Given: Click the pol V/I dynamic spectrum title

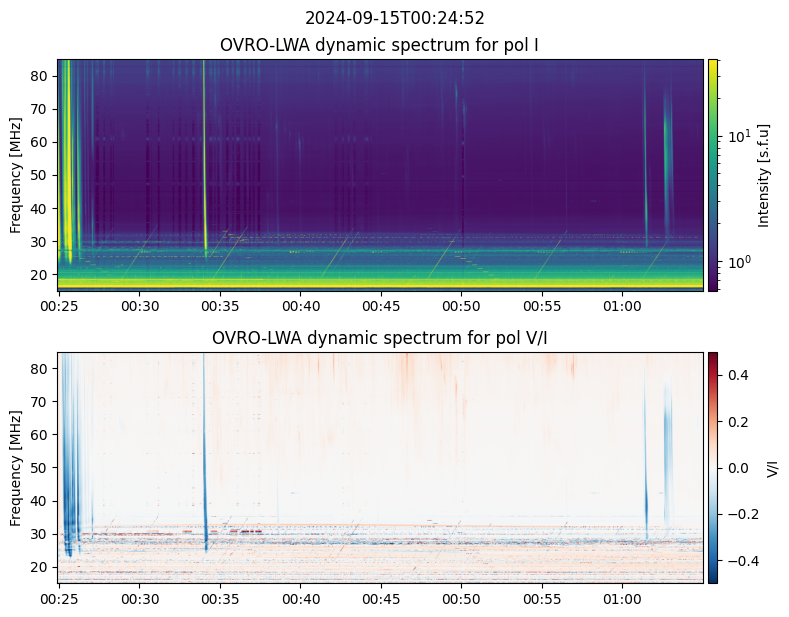Looking at the screenshot, I should (379, 338).
